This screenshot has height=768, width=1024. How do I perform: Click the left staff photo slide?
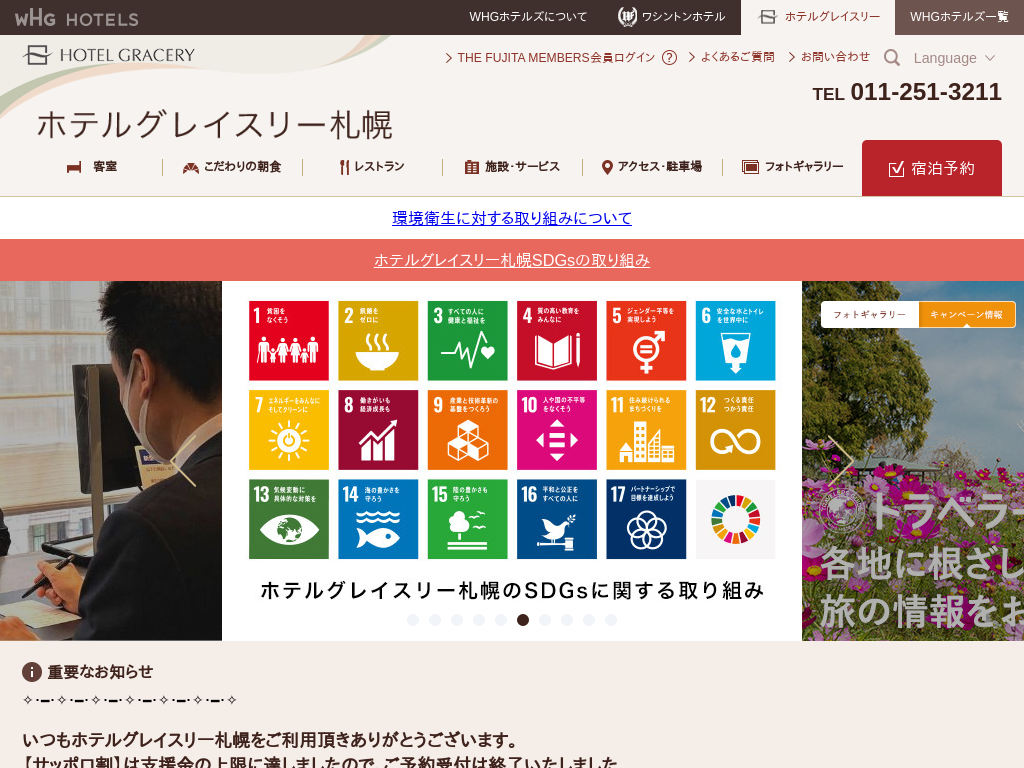pos(111,461)
